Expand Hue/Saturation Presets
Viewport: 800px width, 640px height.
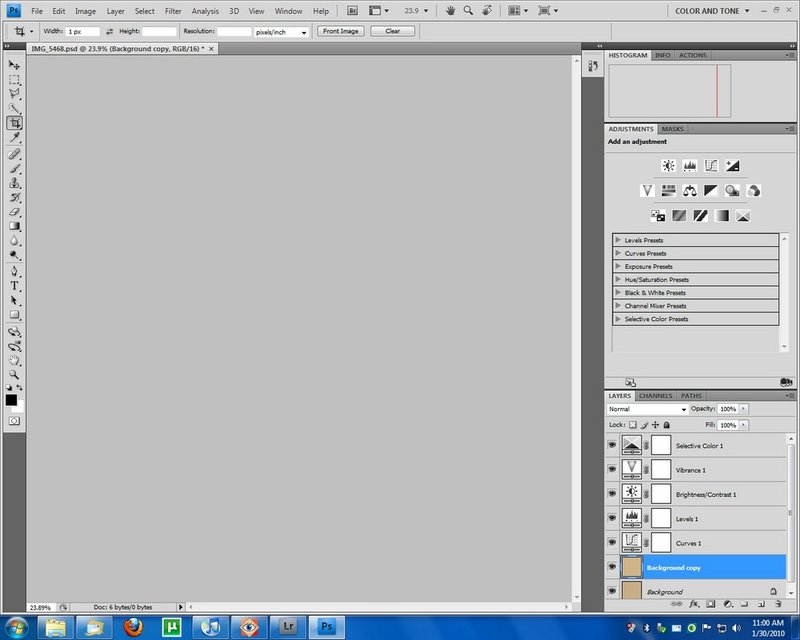coord(619,280)
